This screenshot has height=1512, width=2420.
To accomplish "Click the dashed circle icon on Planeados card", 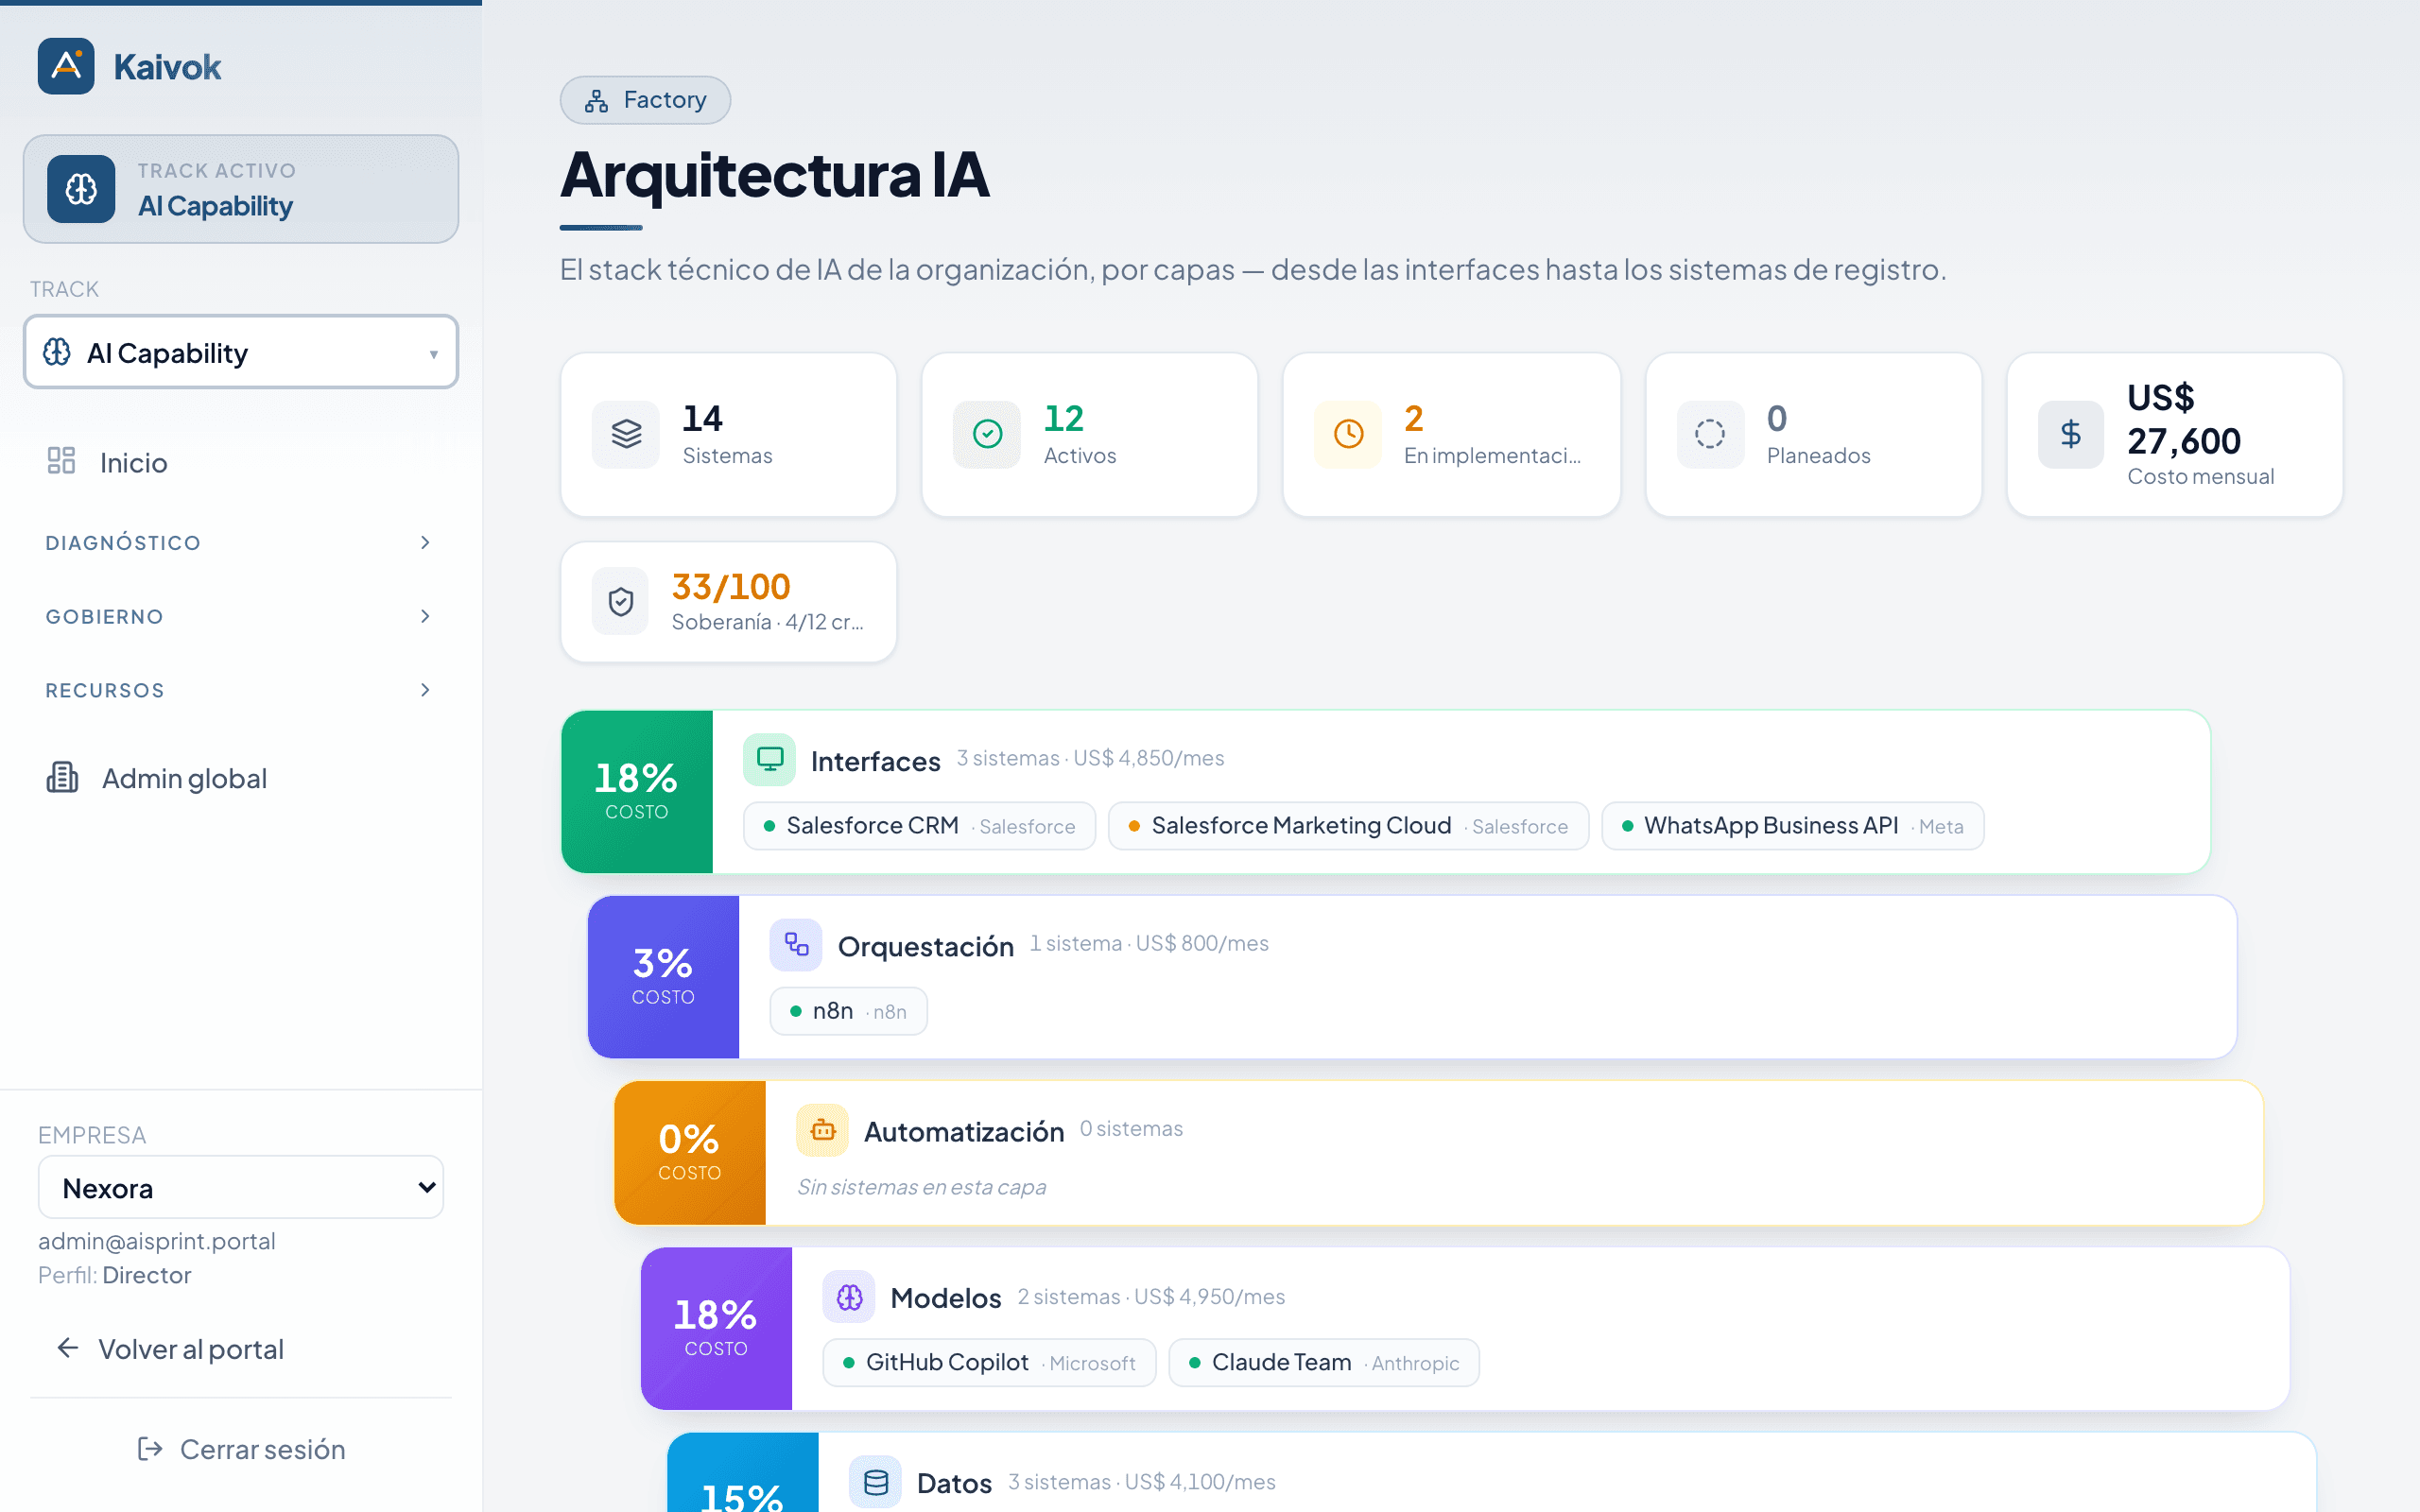I will click(x=1710, y=434).
